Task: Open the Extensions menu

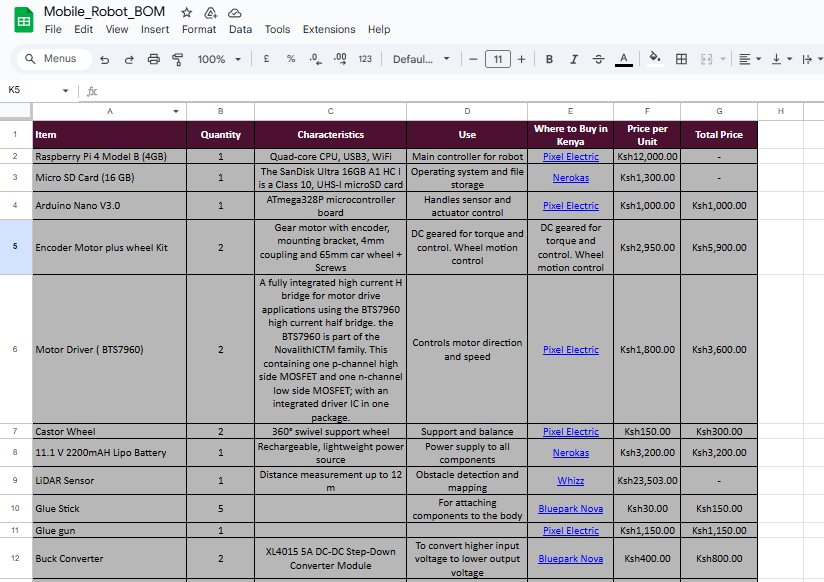Action: [x=329, y=29]
